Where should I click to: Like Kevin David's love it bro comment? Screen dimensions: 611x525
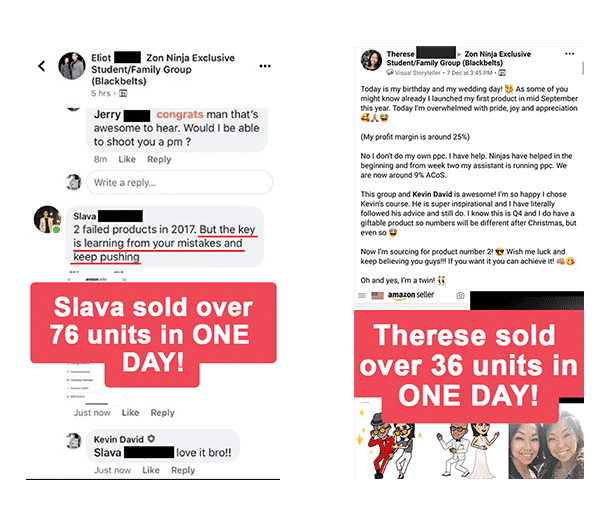click(151, 470)
